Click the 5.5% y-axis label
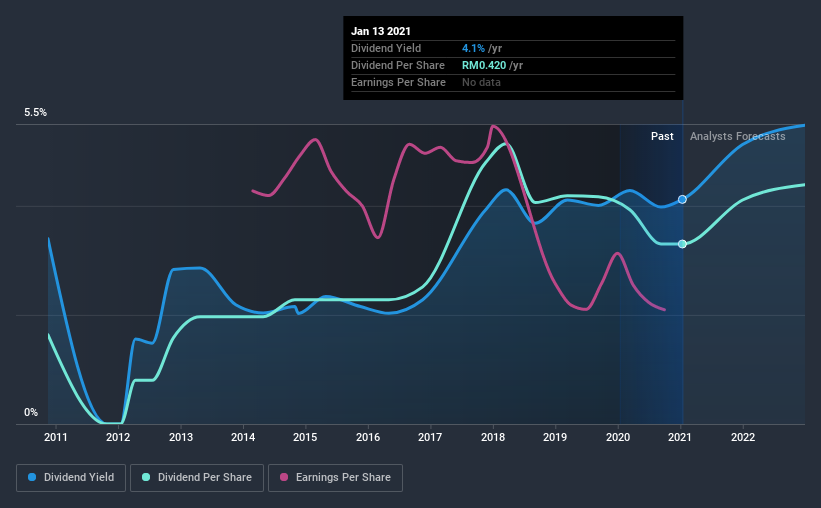The image size is (821, 508). (36, 113)
